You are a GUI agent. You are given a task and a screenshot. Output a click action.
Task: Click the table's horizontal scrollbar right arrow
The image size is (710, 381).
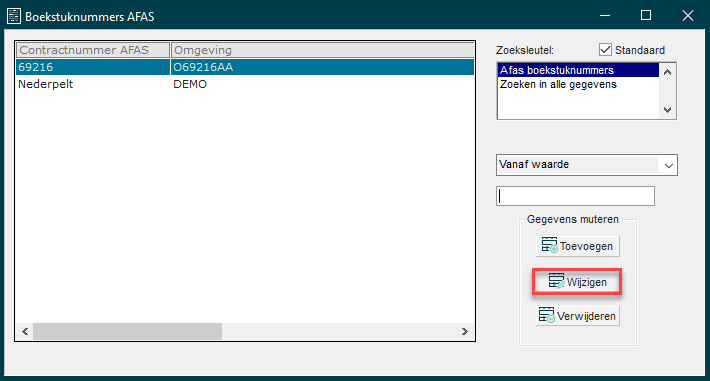(x=465, y=332)
